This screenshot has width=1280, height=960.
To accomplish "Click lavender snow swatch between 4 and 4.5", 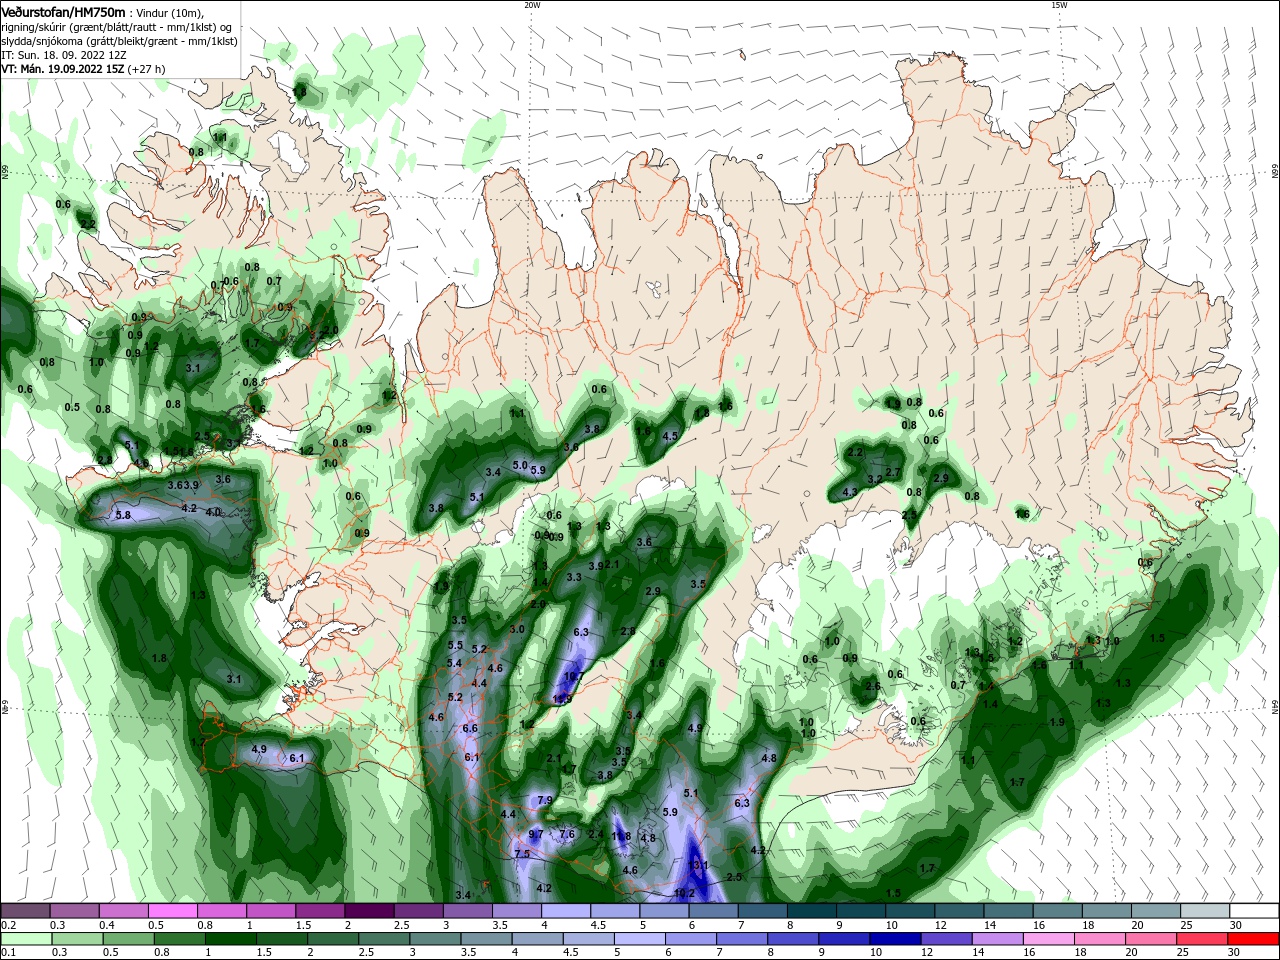I will (567, 911).
